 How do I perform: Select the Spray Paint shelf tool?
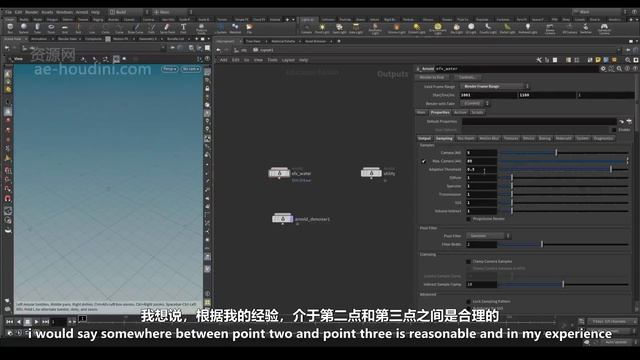[167, 28]
